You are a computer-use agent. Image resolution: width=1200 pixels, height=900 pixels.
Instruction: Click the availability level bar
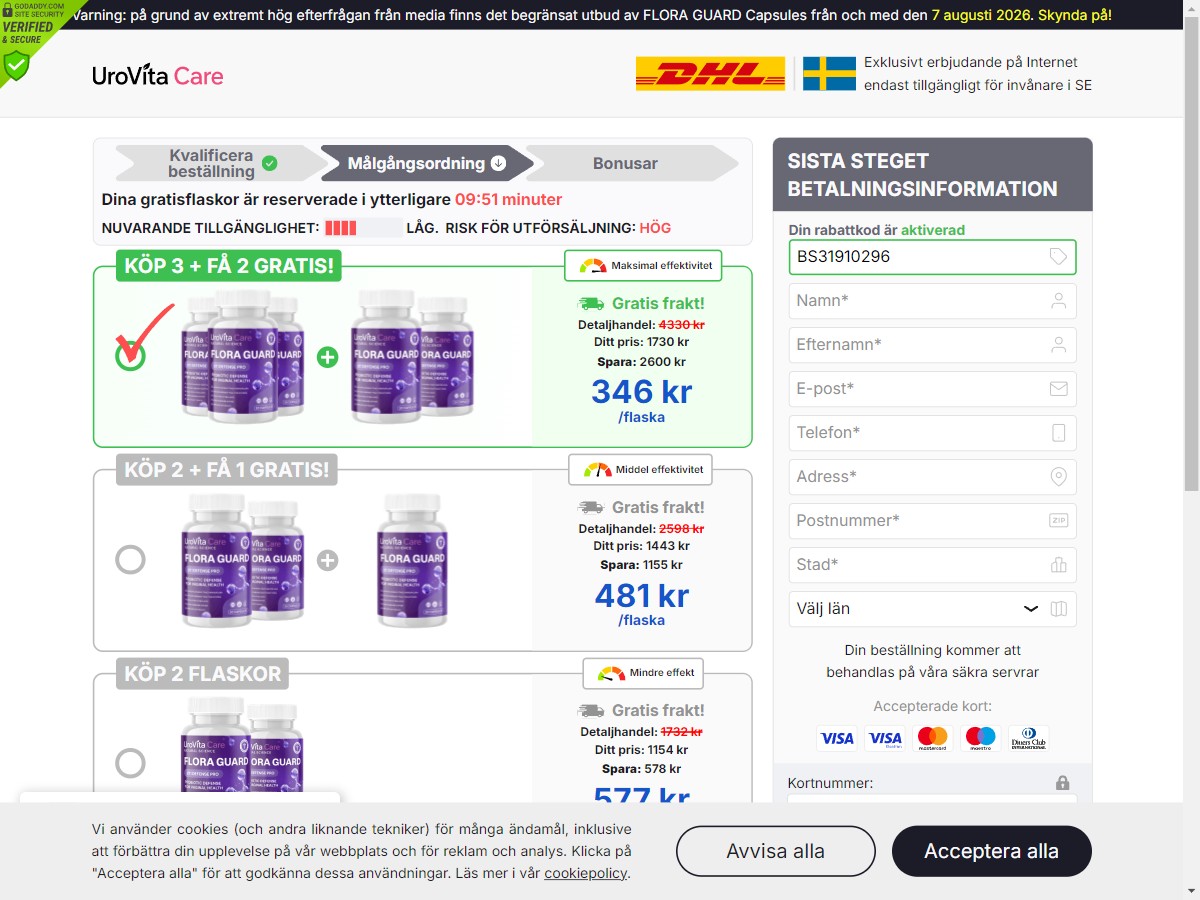point(363,228)
